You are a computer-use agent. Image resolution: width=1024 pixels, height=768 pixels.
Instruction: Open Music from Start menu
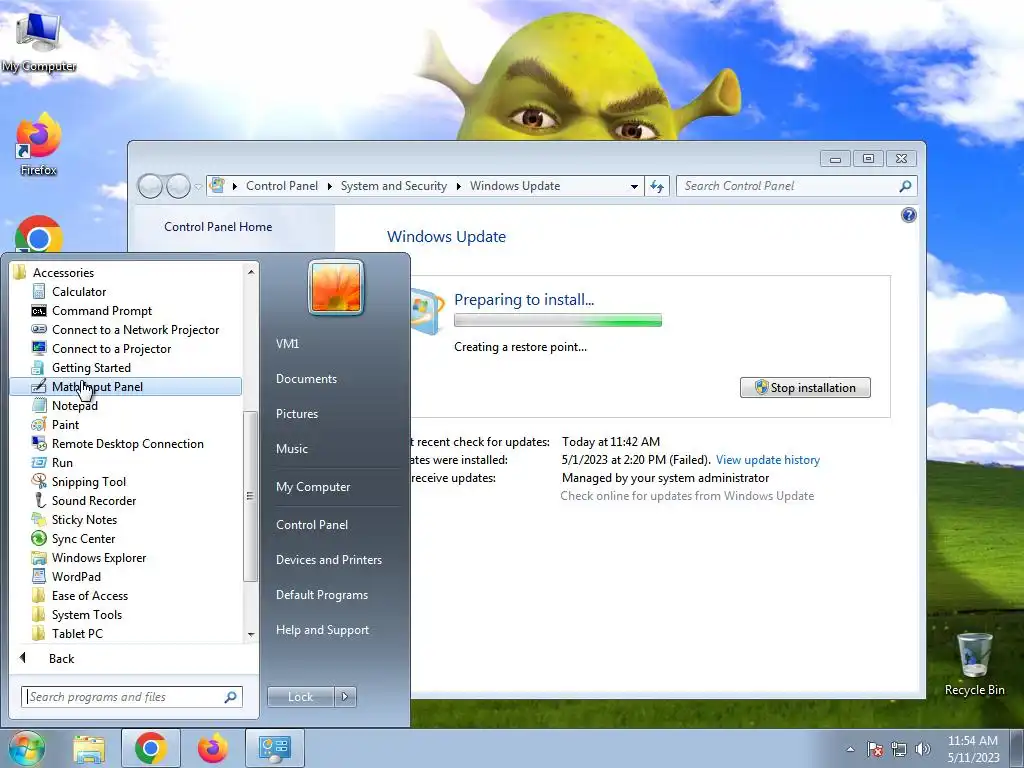coord(291,449)
